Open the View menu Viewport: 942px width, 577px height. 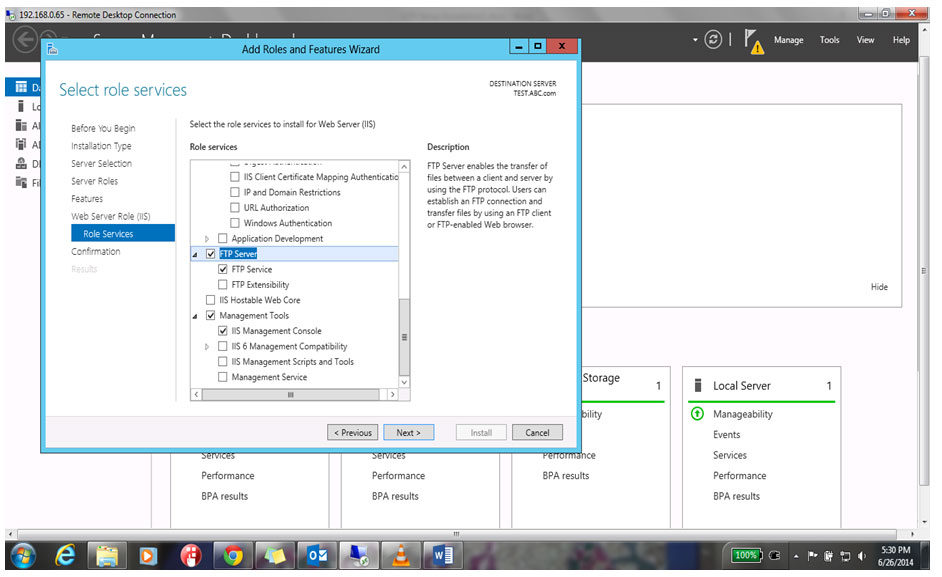pyautogui.click(x=865, y=40)
